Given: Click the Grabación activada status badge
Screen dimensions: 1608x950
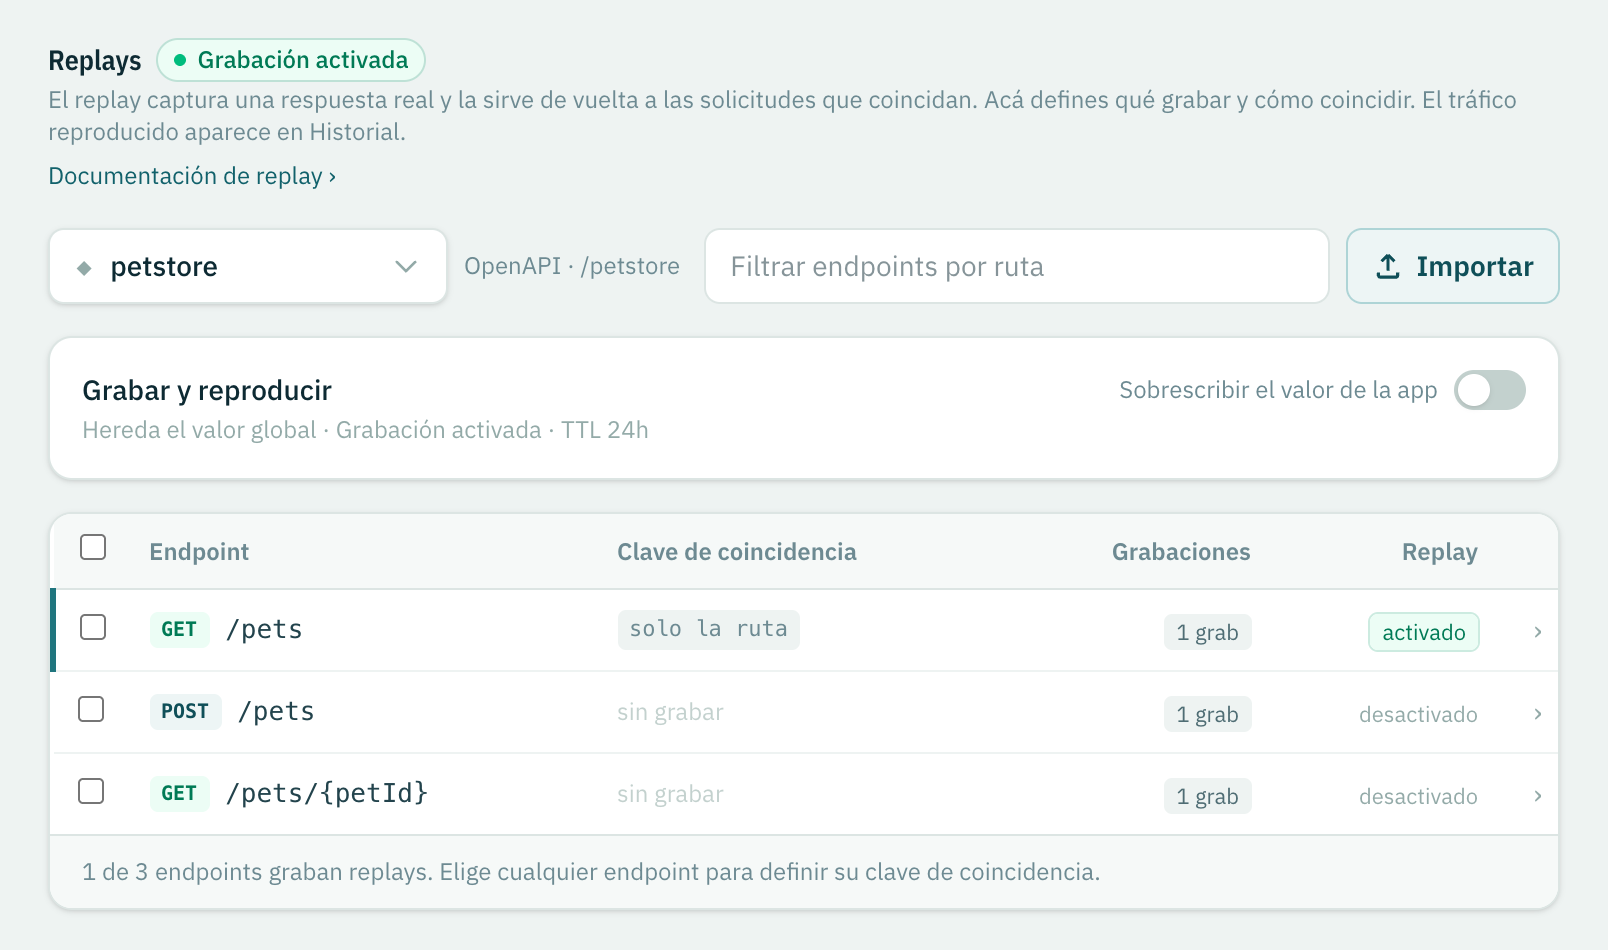Looking at the screenshot, I should [291, 60].
